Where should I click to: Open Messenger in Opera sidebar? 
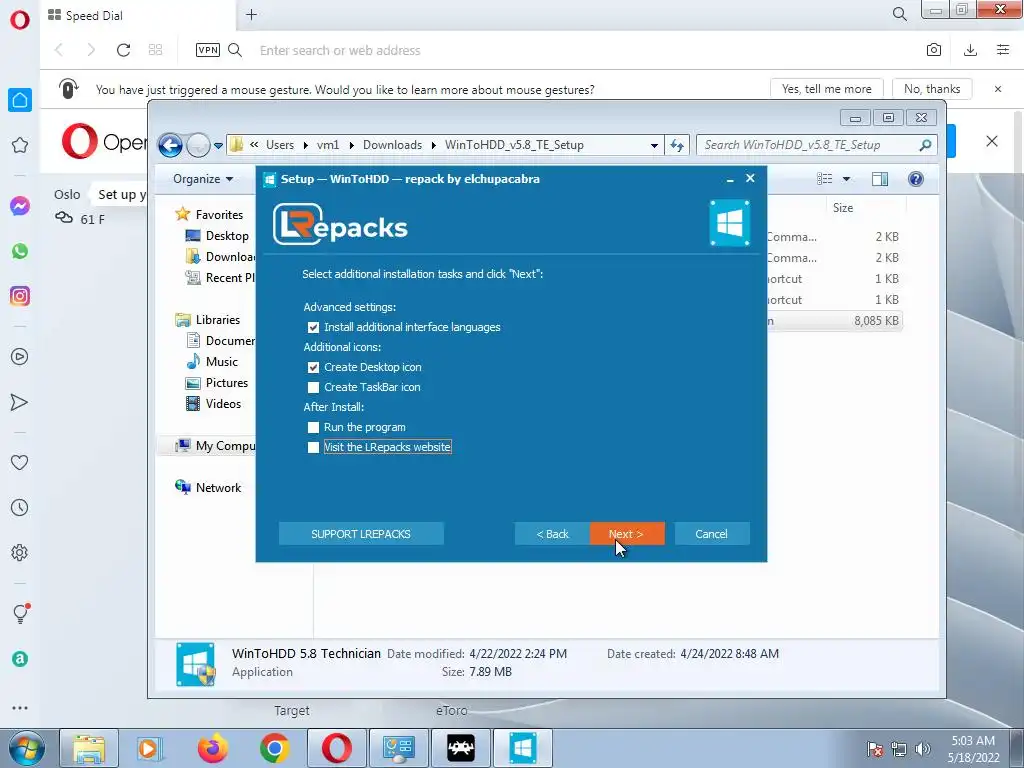click(20, 206)
